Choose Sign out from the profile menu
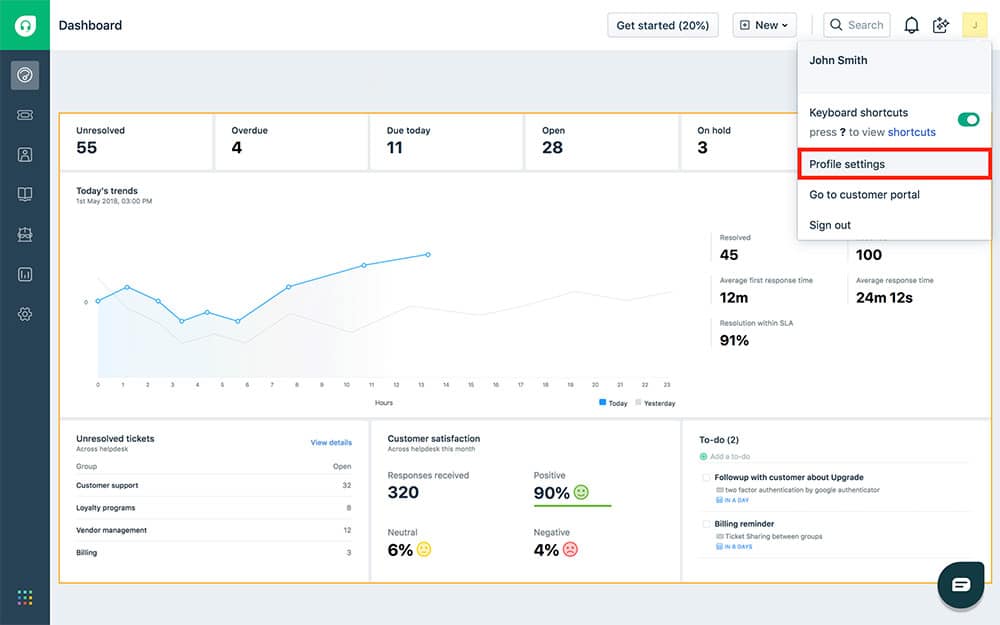This screenshot has width=1000, height=625. (830, 225)
